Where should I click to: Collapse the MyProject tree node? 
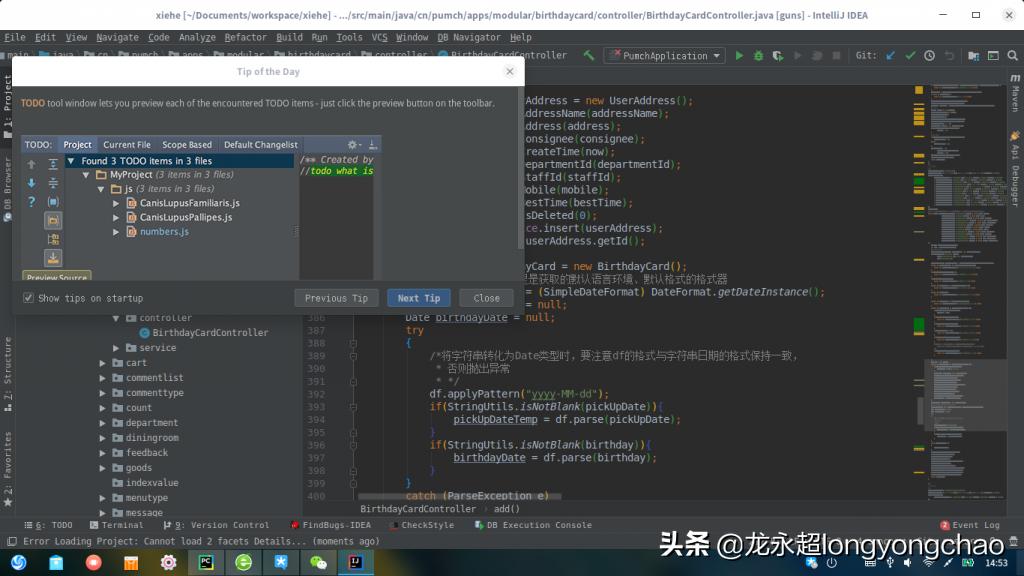click(84, 175)
